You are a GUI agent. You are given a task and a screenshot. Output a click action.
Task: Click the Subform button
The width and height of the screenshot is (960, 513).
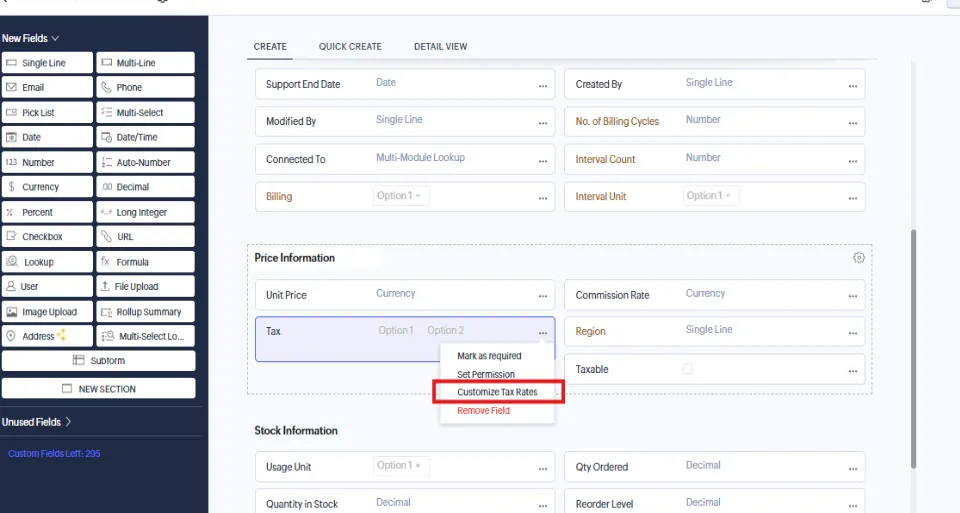(99, 361)
